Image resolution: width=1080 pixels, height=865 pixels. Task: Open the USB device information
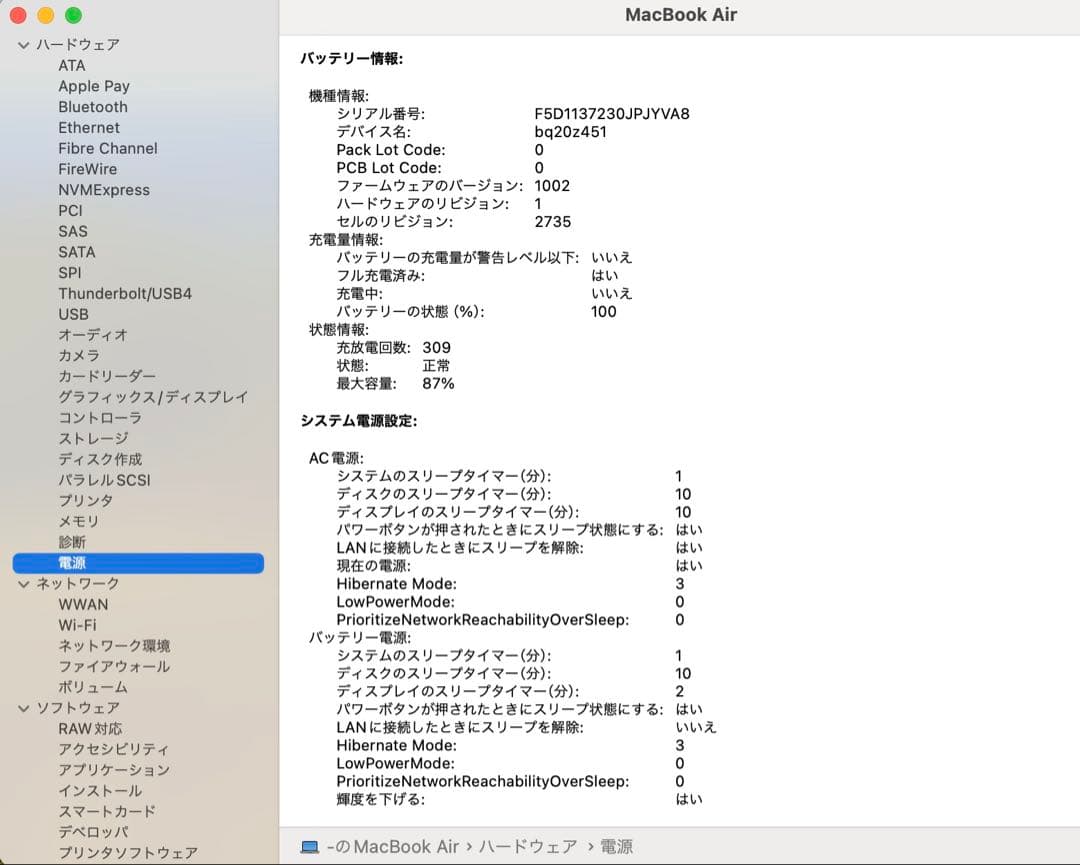coord(75,314)
